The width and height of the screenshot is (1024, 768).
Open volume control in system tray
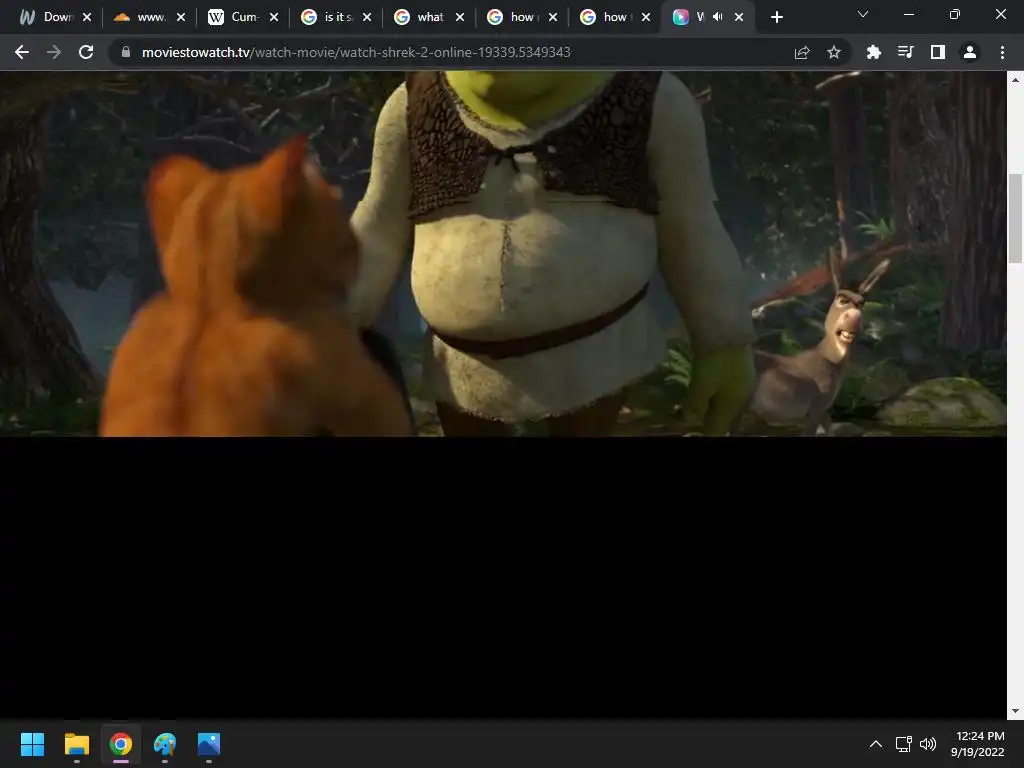tap(927, 744)
